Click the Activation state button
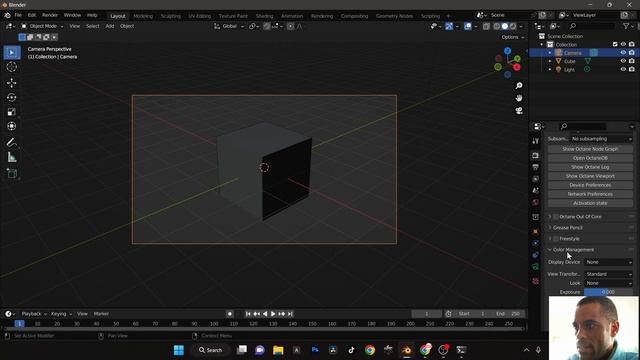Viewport: 640px width, 360px height. click(590, 203)
